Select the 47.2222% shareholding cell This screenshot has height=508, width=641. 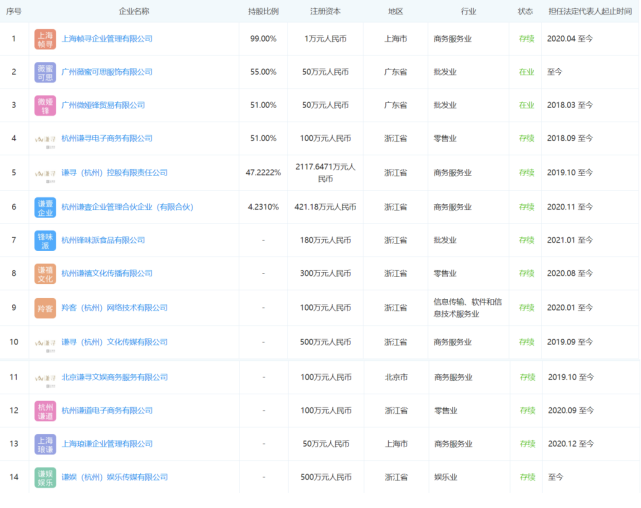263,173
